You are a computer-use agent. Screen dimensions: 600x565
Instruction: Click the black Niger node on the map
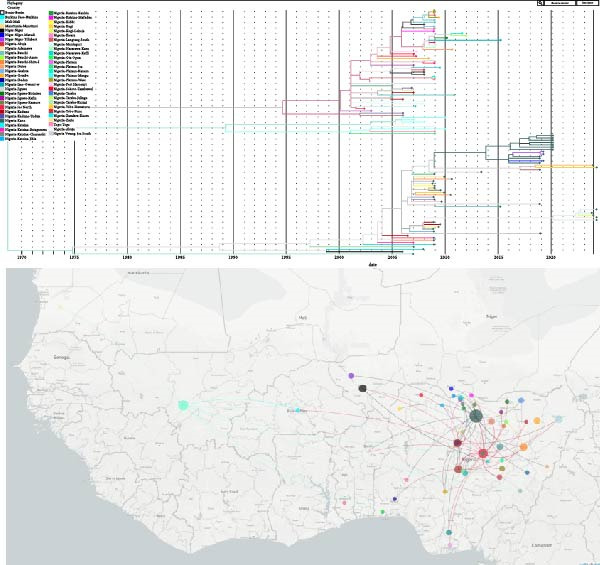coord(362,388)
